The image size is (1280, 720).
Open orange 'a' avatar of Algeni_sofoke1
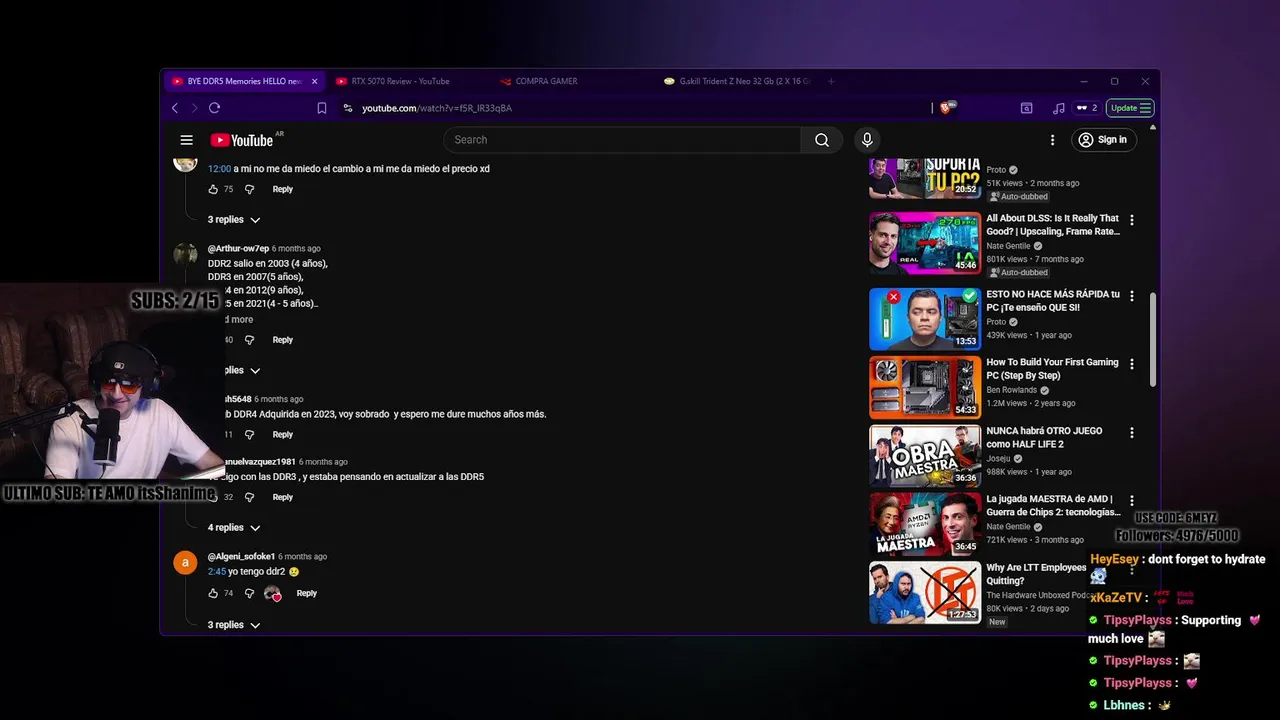[x=185, y=563]
